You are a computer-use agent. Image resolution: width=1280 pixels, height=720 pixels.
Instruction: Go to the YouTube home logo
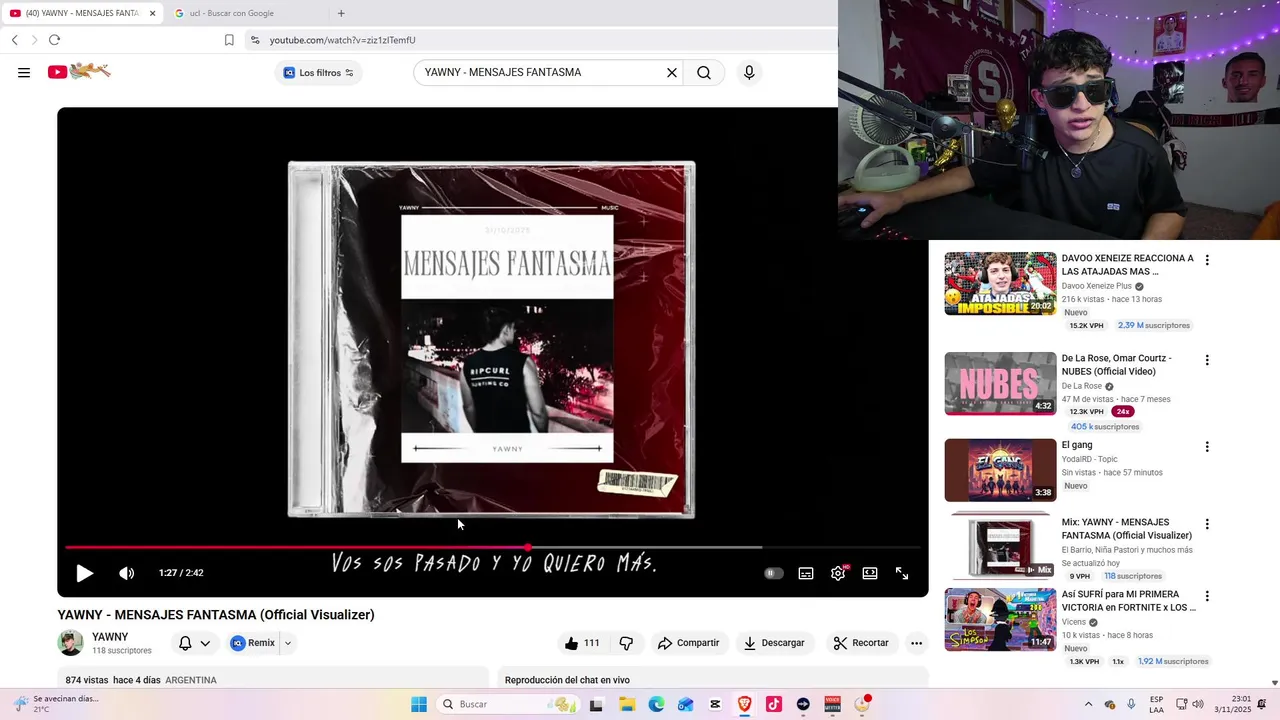(79, 71)
